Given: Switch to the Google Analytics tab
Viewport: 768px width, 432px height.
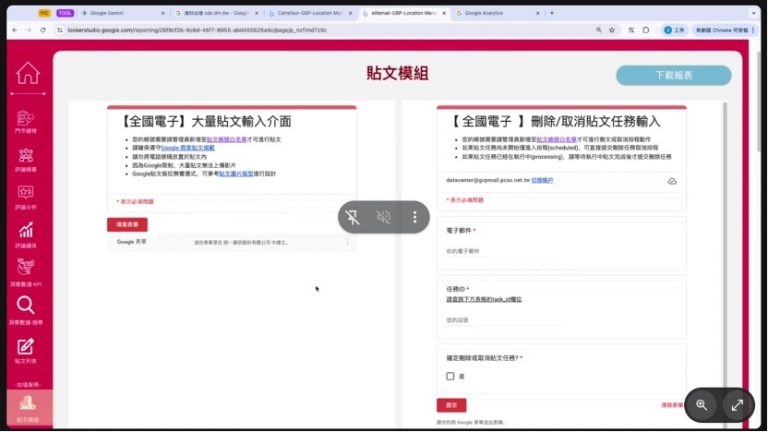Looking at the screenshot, I should coord(490,13).
